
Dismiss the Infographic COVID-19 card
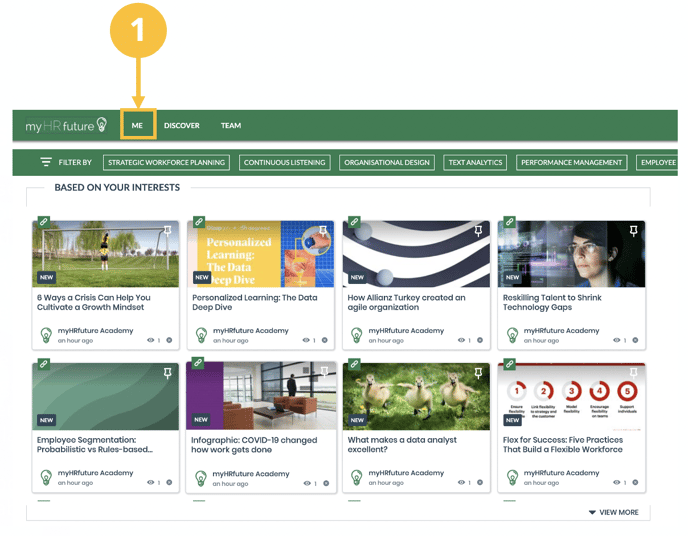click(325, 483)
